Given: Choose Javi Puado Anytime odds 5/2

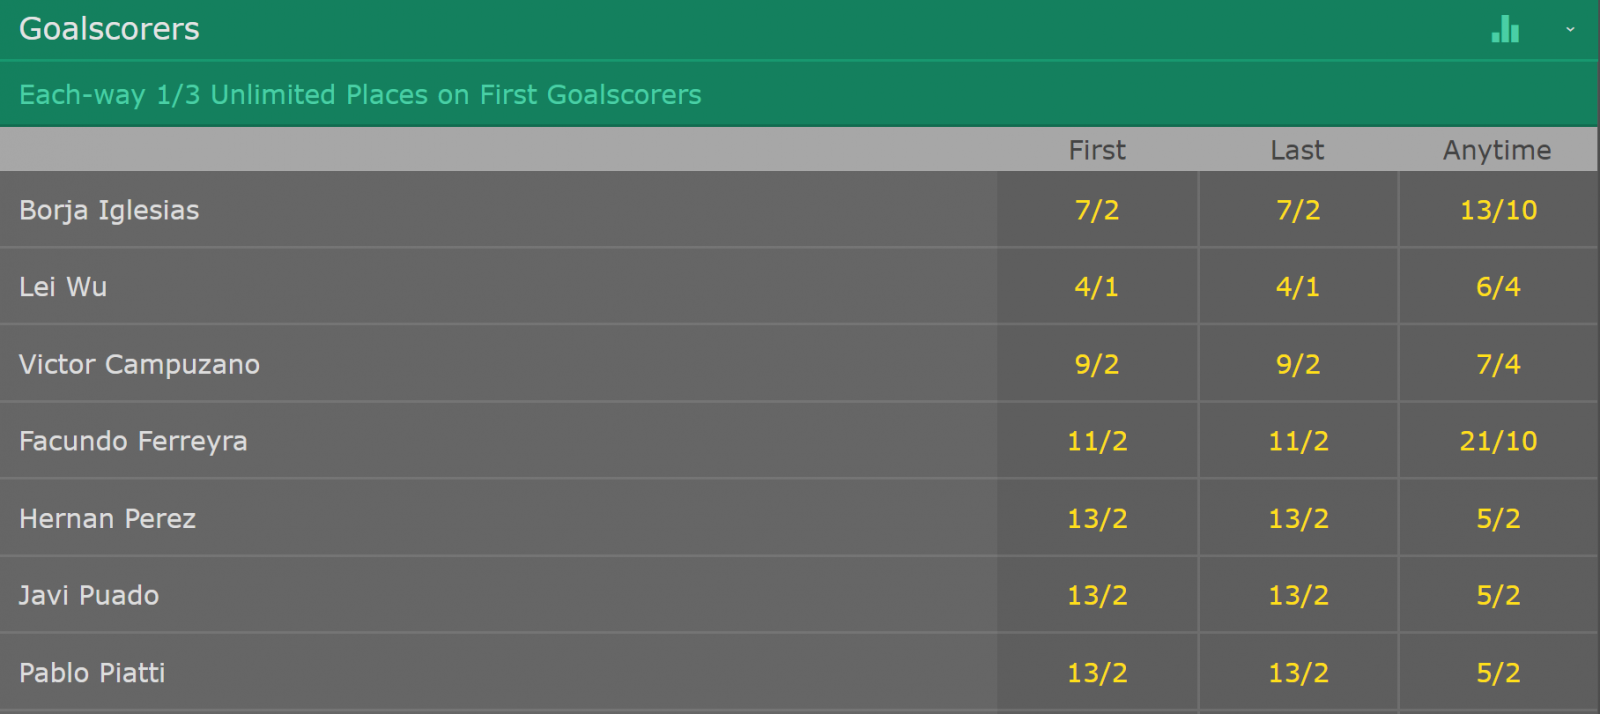Looking at the screenshot, I should (x=1498, y=595).
